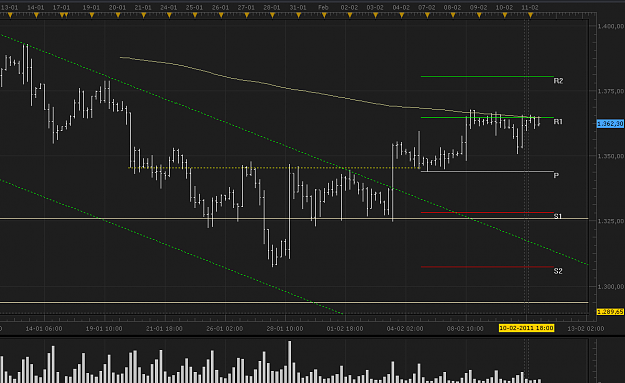Select the green R2 pivot line
The image size is (625, 383).
pyautogui.click(x=487, y=77)
